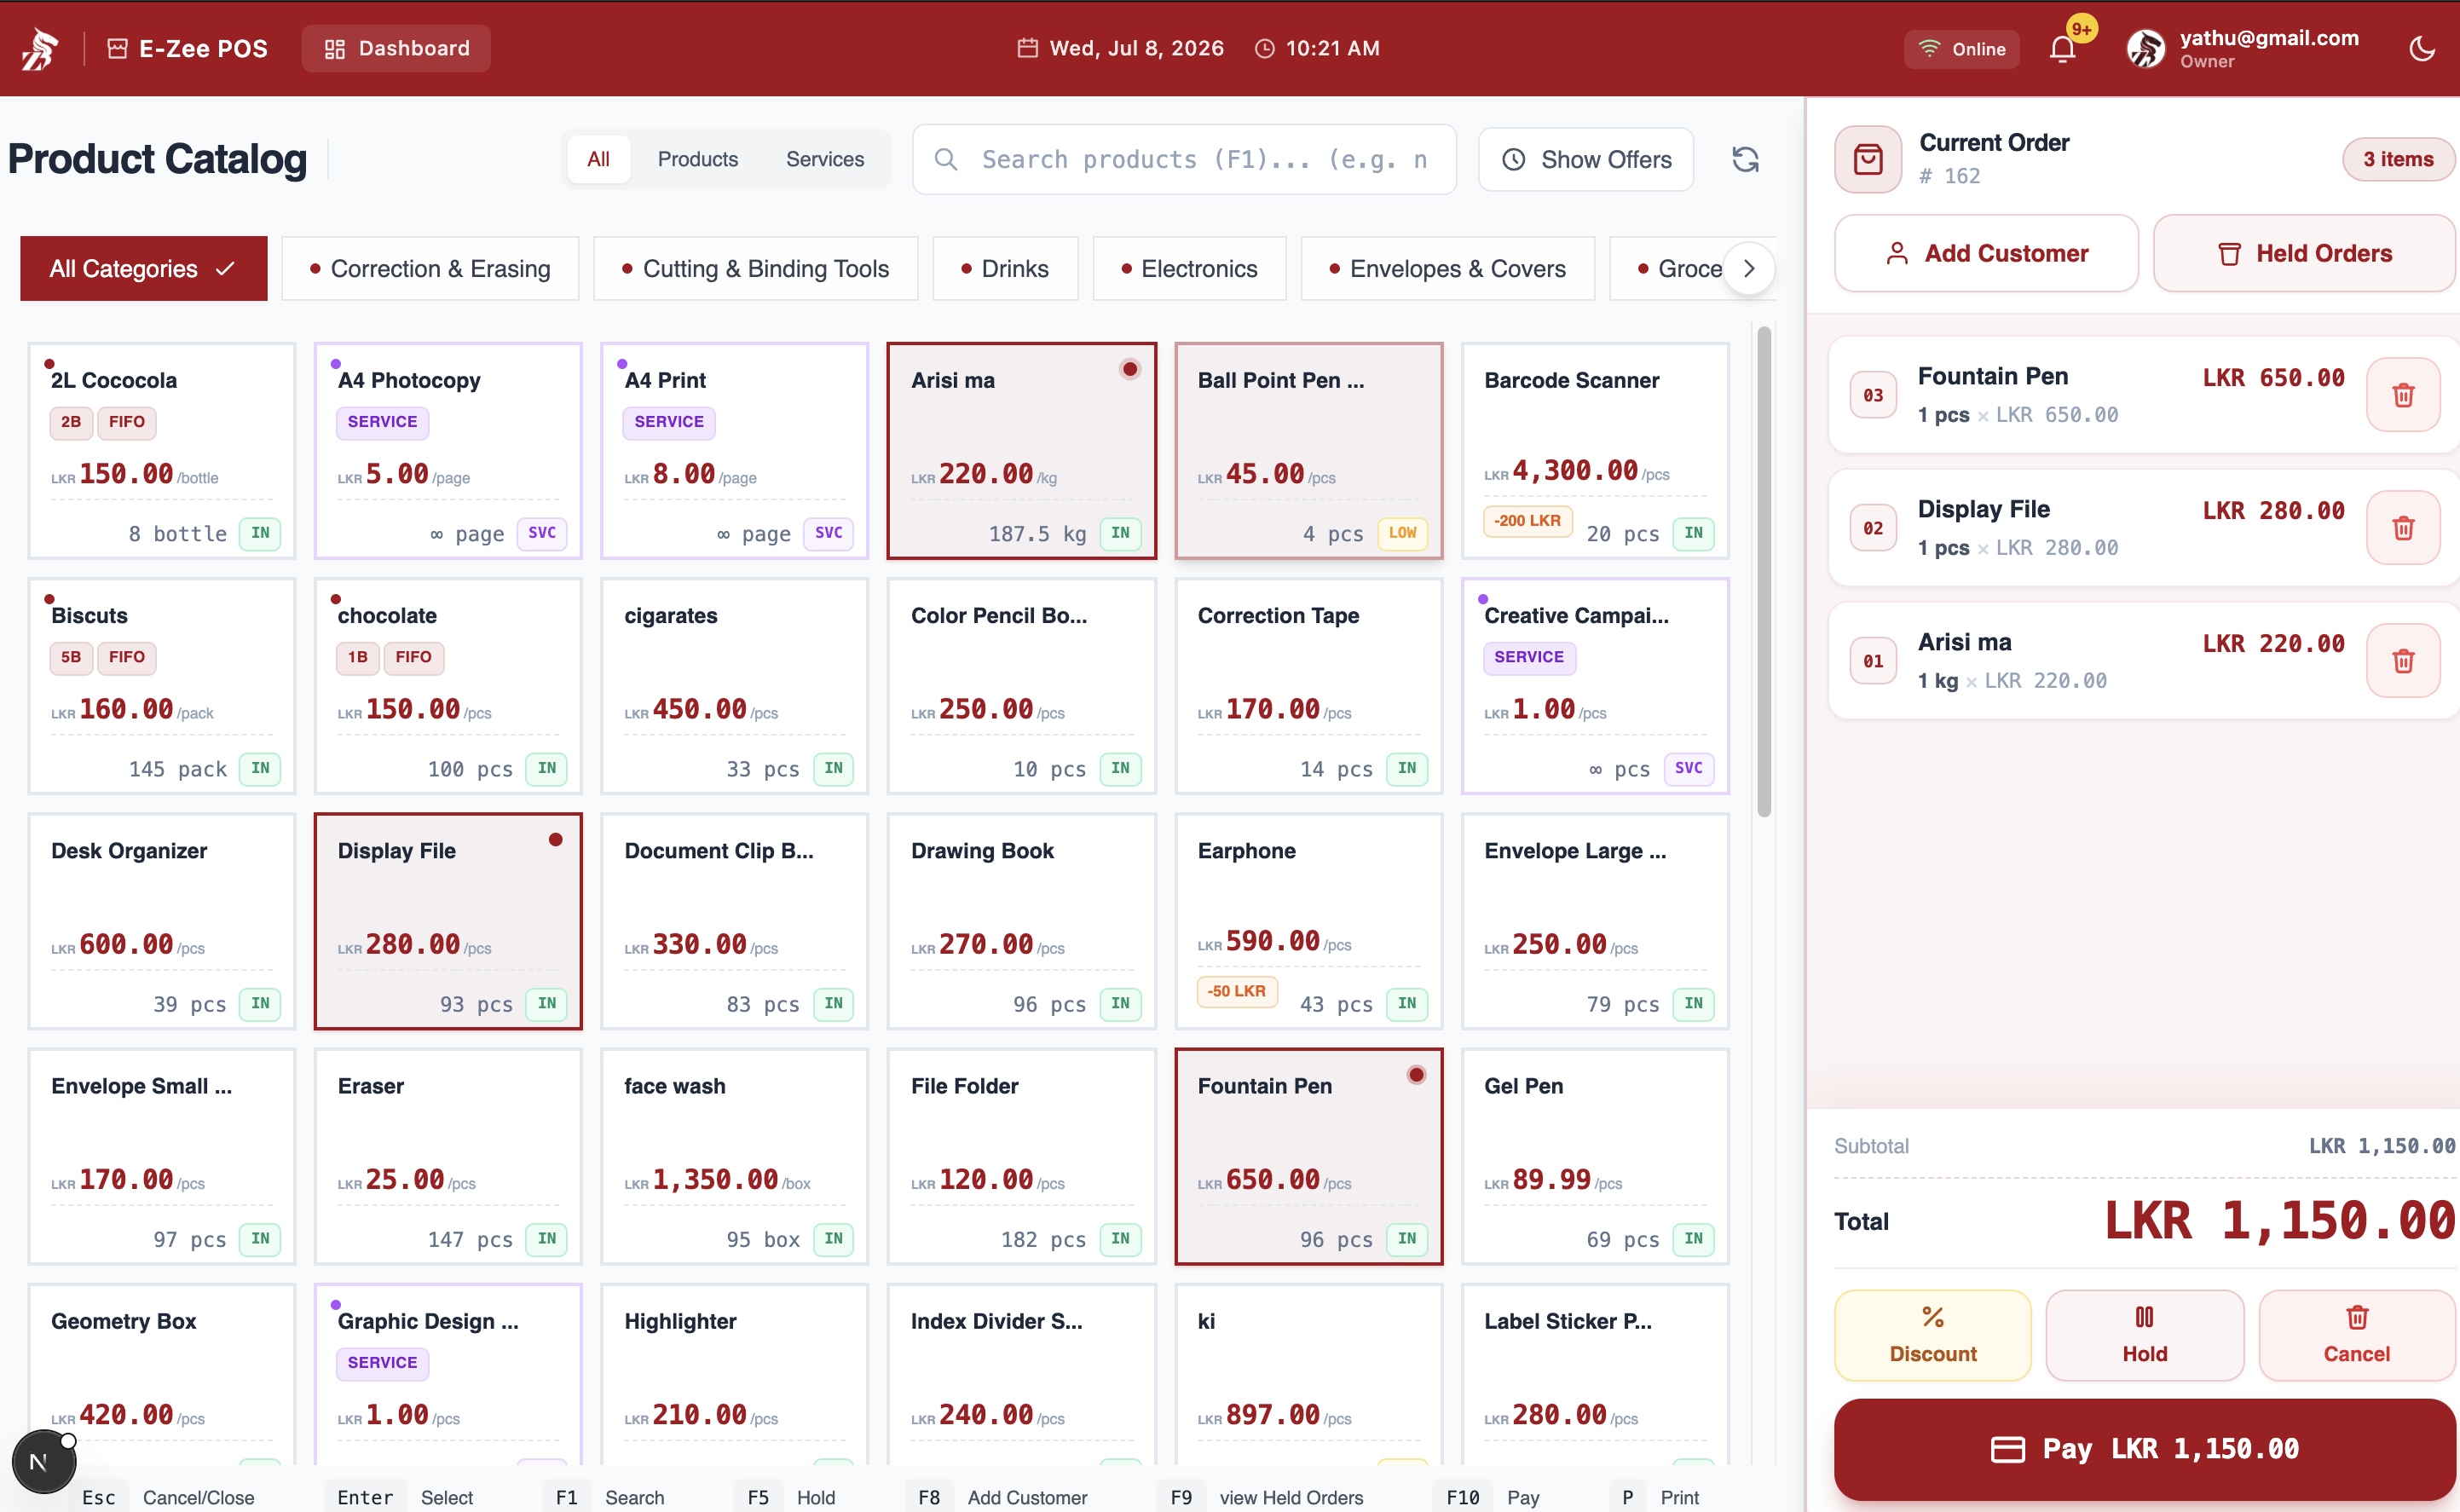Add Gel Pen product card
This screenshot has width=2460, height=1512.
point(1595,1156)
